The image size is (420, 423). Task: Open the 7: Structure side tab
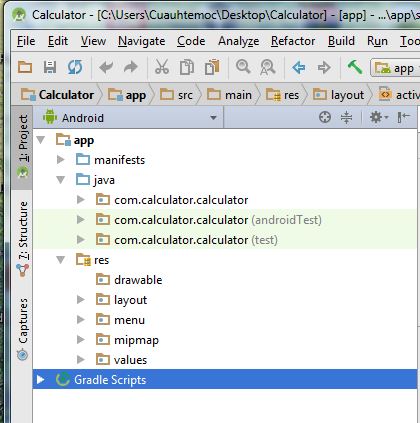pyautogui.click(x=22, y=239)
